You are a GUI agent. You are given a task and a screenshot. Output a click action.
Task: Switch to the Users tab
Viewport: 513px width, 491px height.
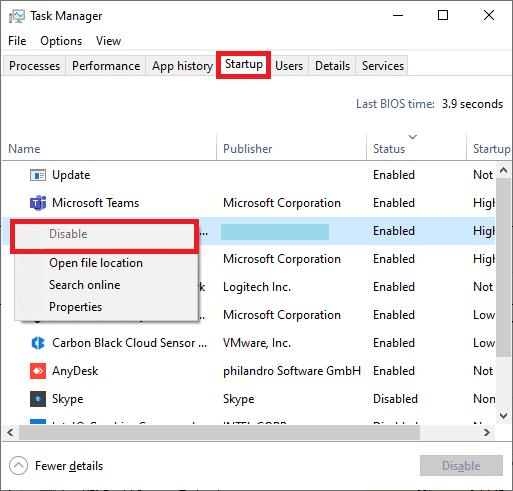[289, 66]
